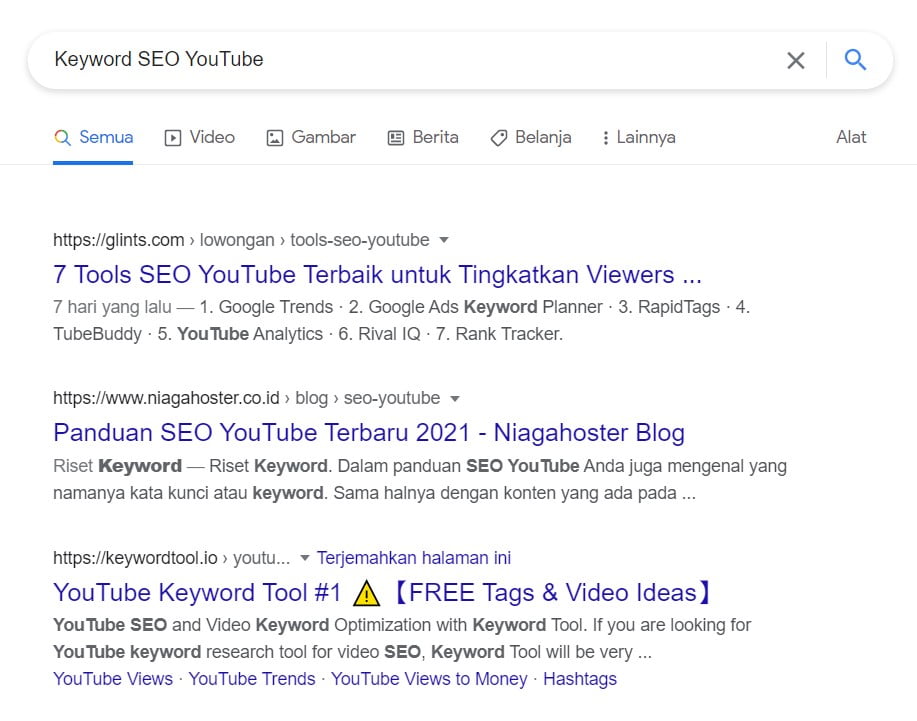The width and height of the screenshot is (917, 721).
Task: Select the Semua results tab
Action: click(94, 137)
